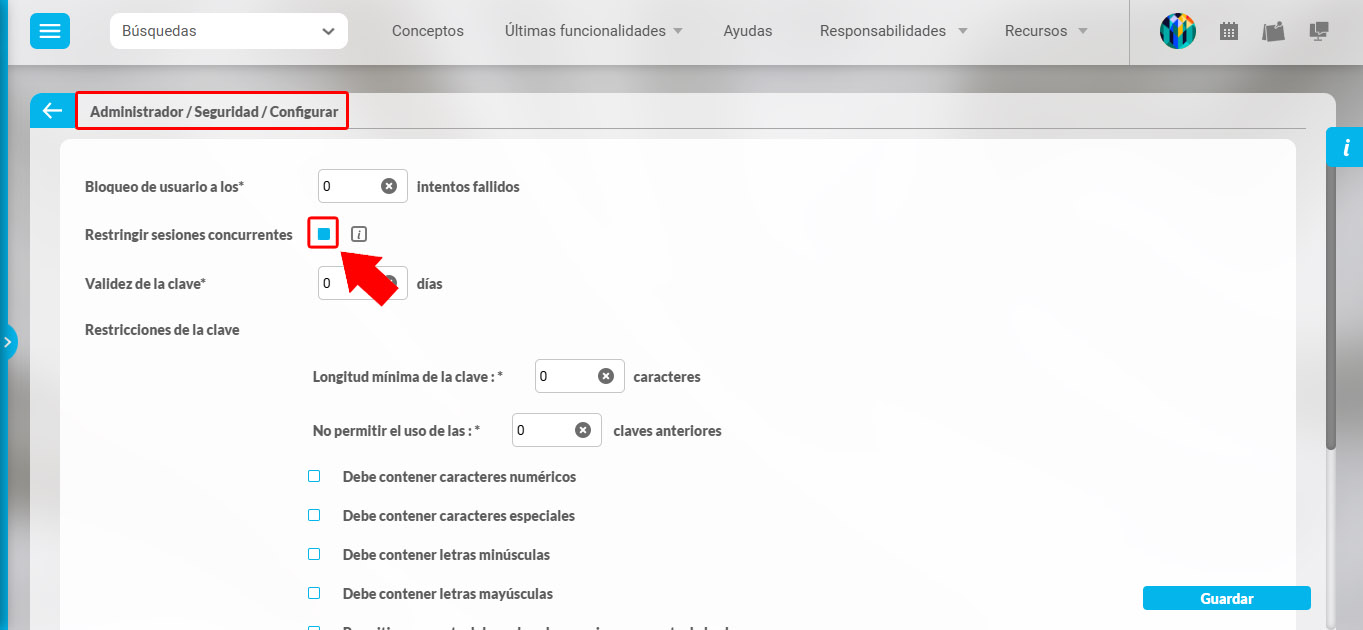This screenshot has width=1363, height=630.
Task: Open the hamburger navigation menu
Action: [49, 31]
